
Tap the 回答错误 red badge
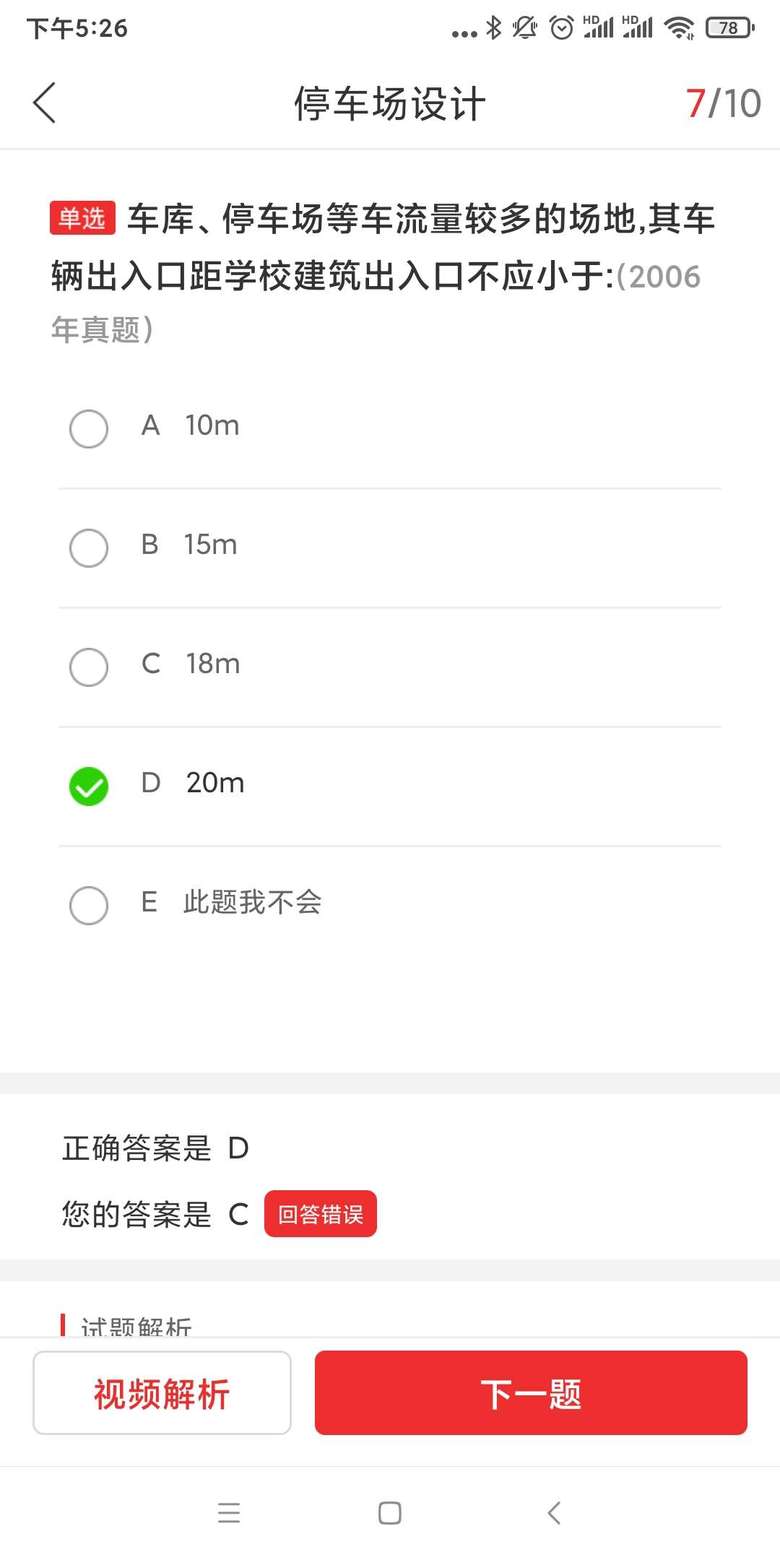(320, 1215)
